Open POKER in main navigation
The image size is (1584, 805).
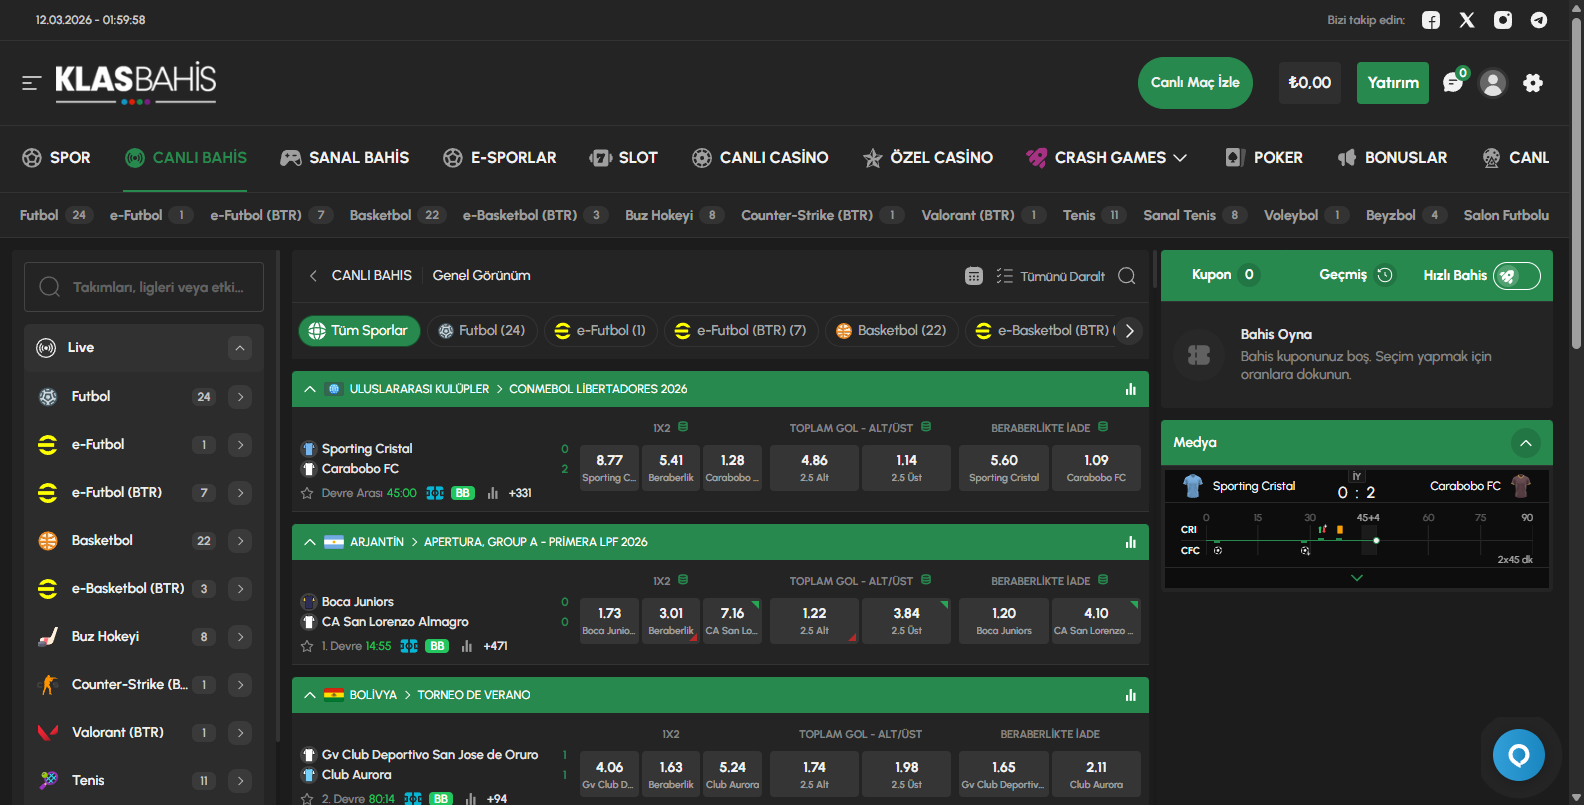pyautogui.click(x=1264, y=158)
